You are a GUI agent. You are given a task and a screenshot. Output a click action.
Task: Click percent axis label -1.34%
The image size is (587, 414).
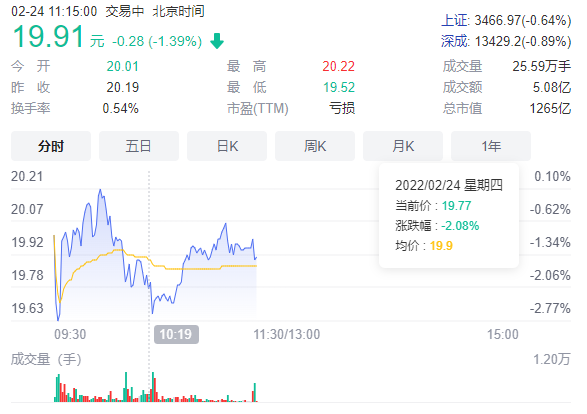point(550,242)
